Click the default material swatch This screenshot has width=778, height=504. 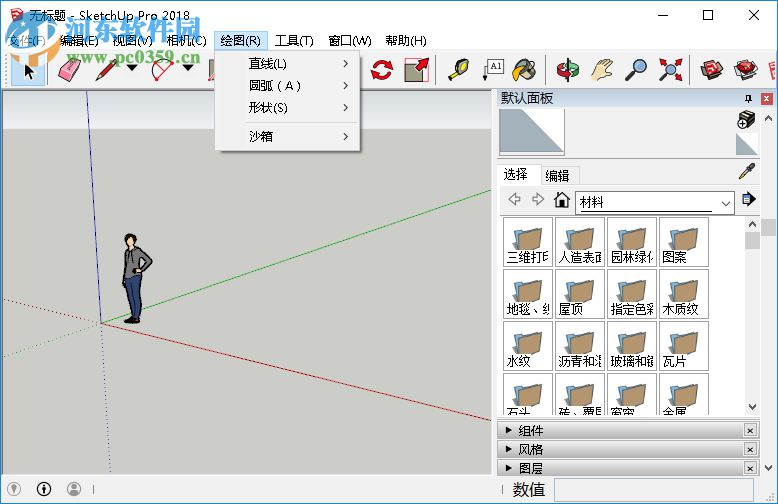point(746,144)
